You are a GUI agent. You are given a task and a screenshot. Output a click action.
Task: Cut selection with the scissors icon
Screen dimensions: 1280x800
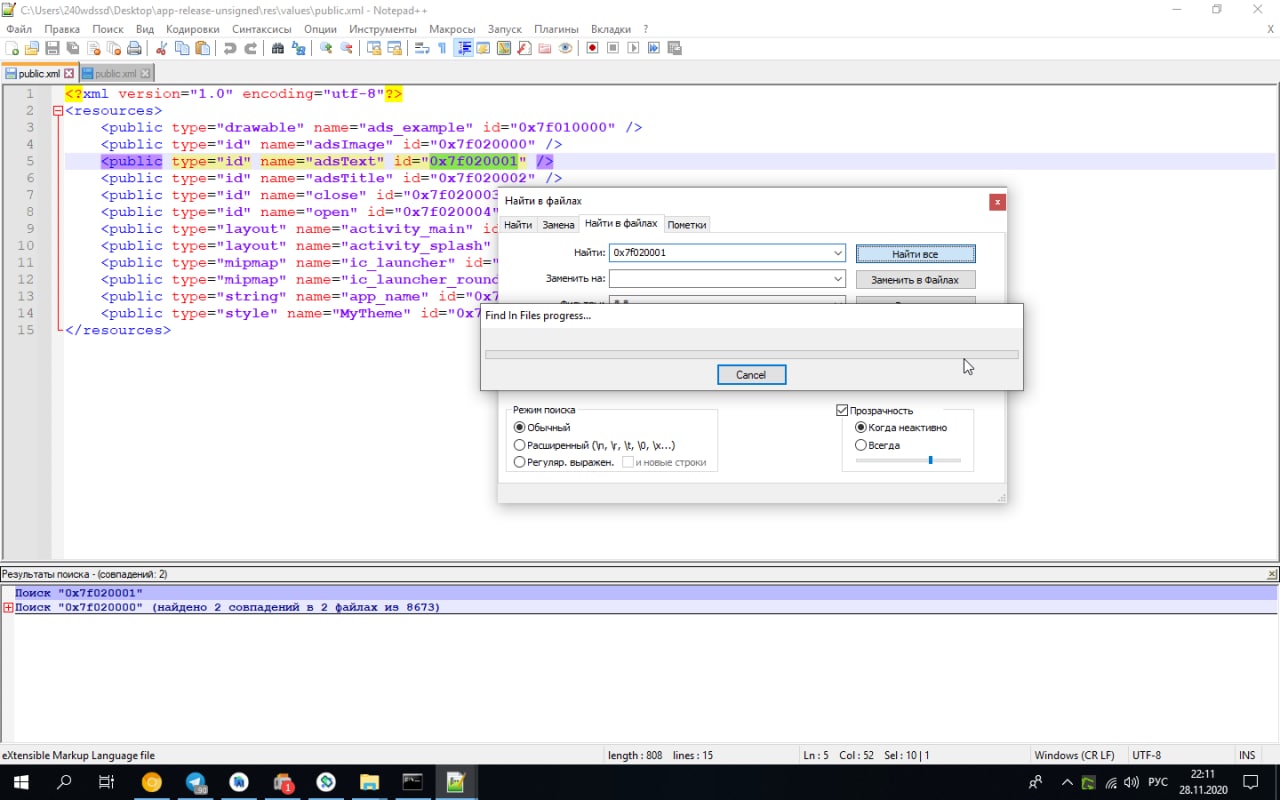click(161, 48)
